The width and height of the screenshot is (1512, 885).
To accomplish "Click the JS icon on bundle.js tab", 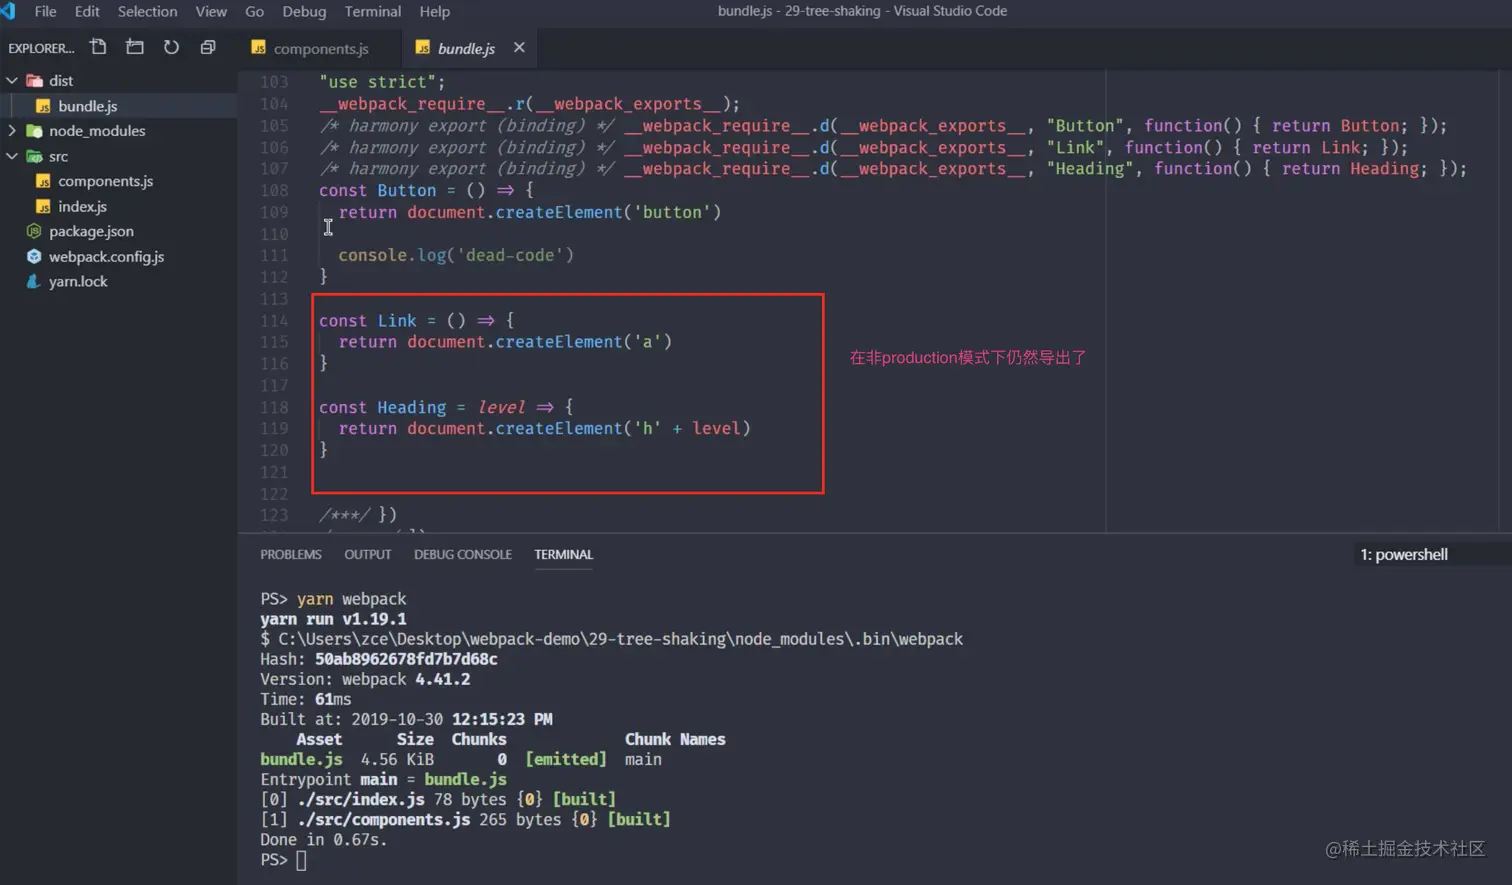I will (422, 48).
